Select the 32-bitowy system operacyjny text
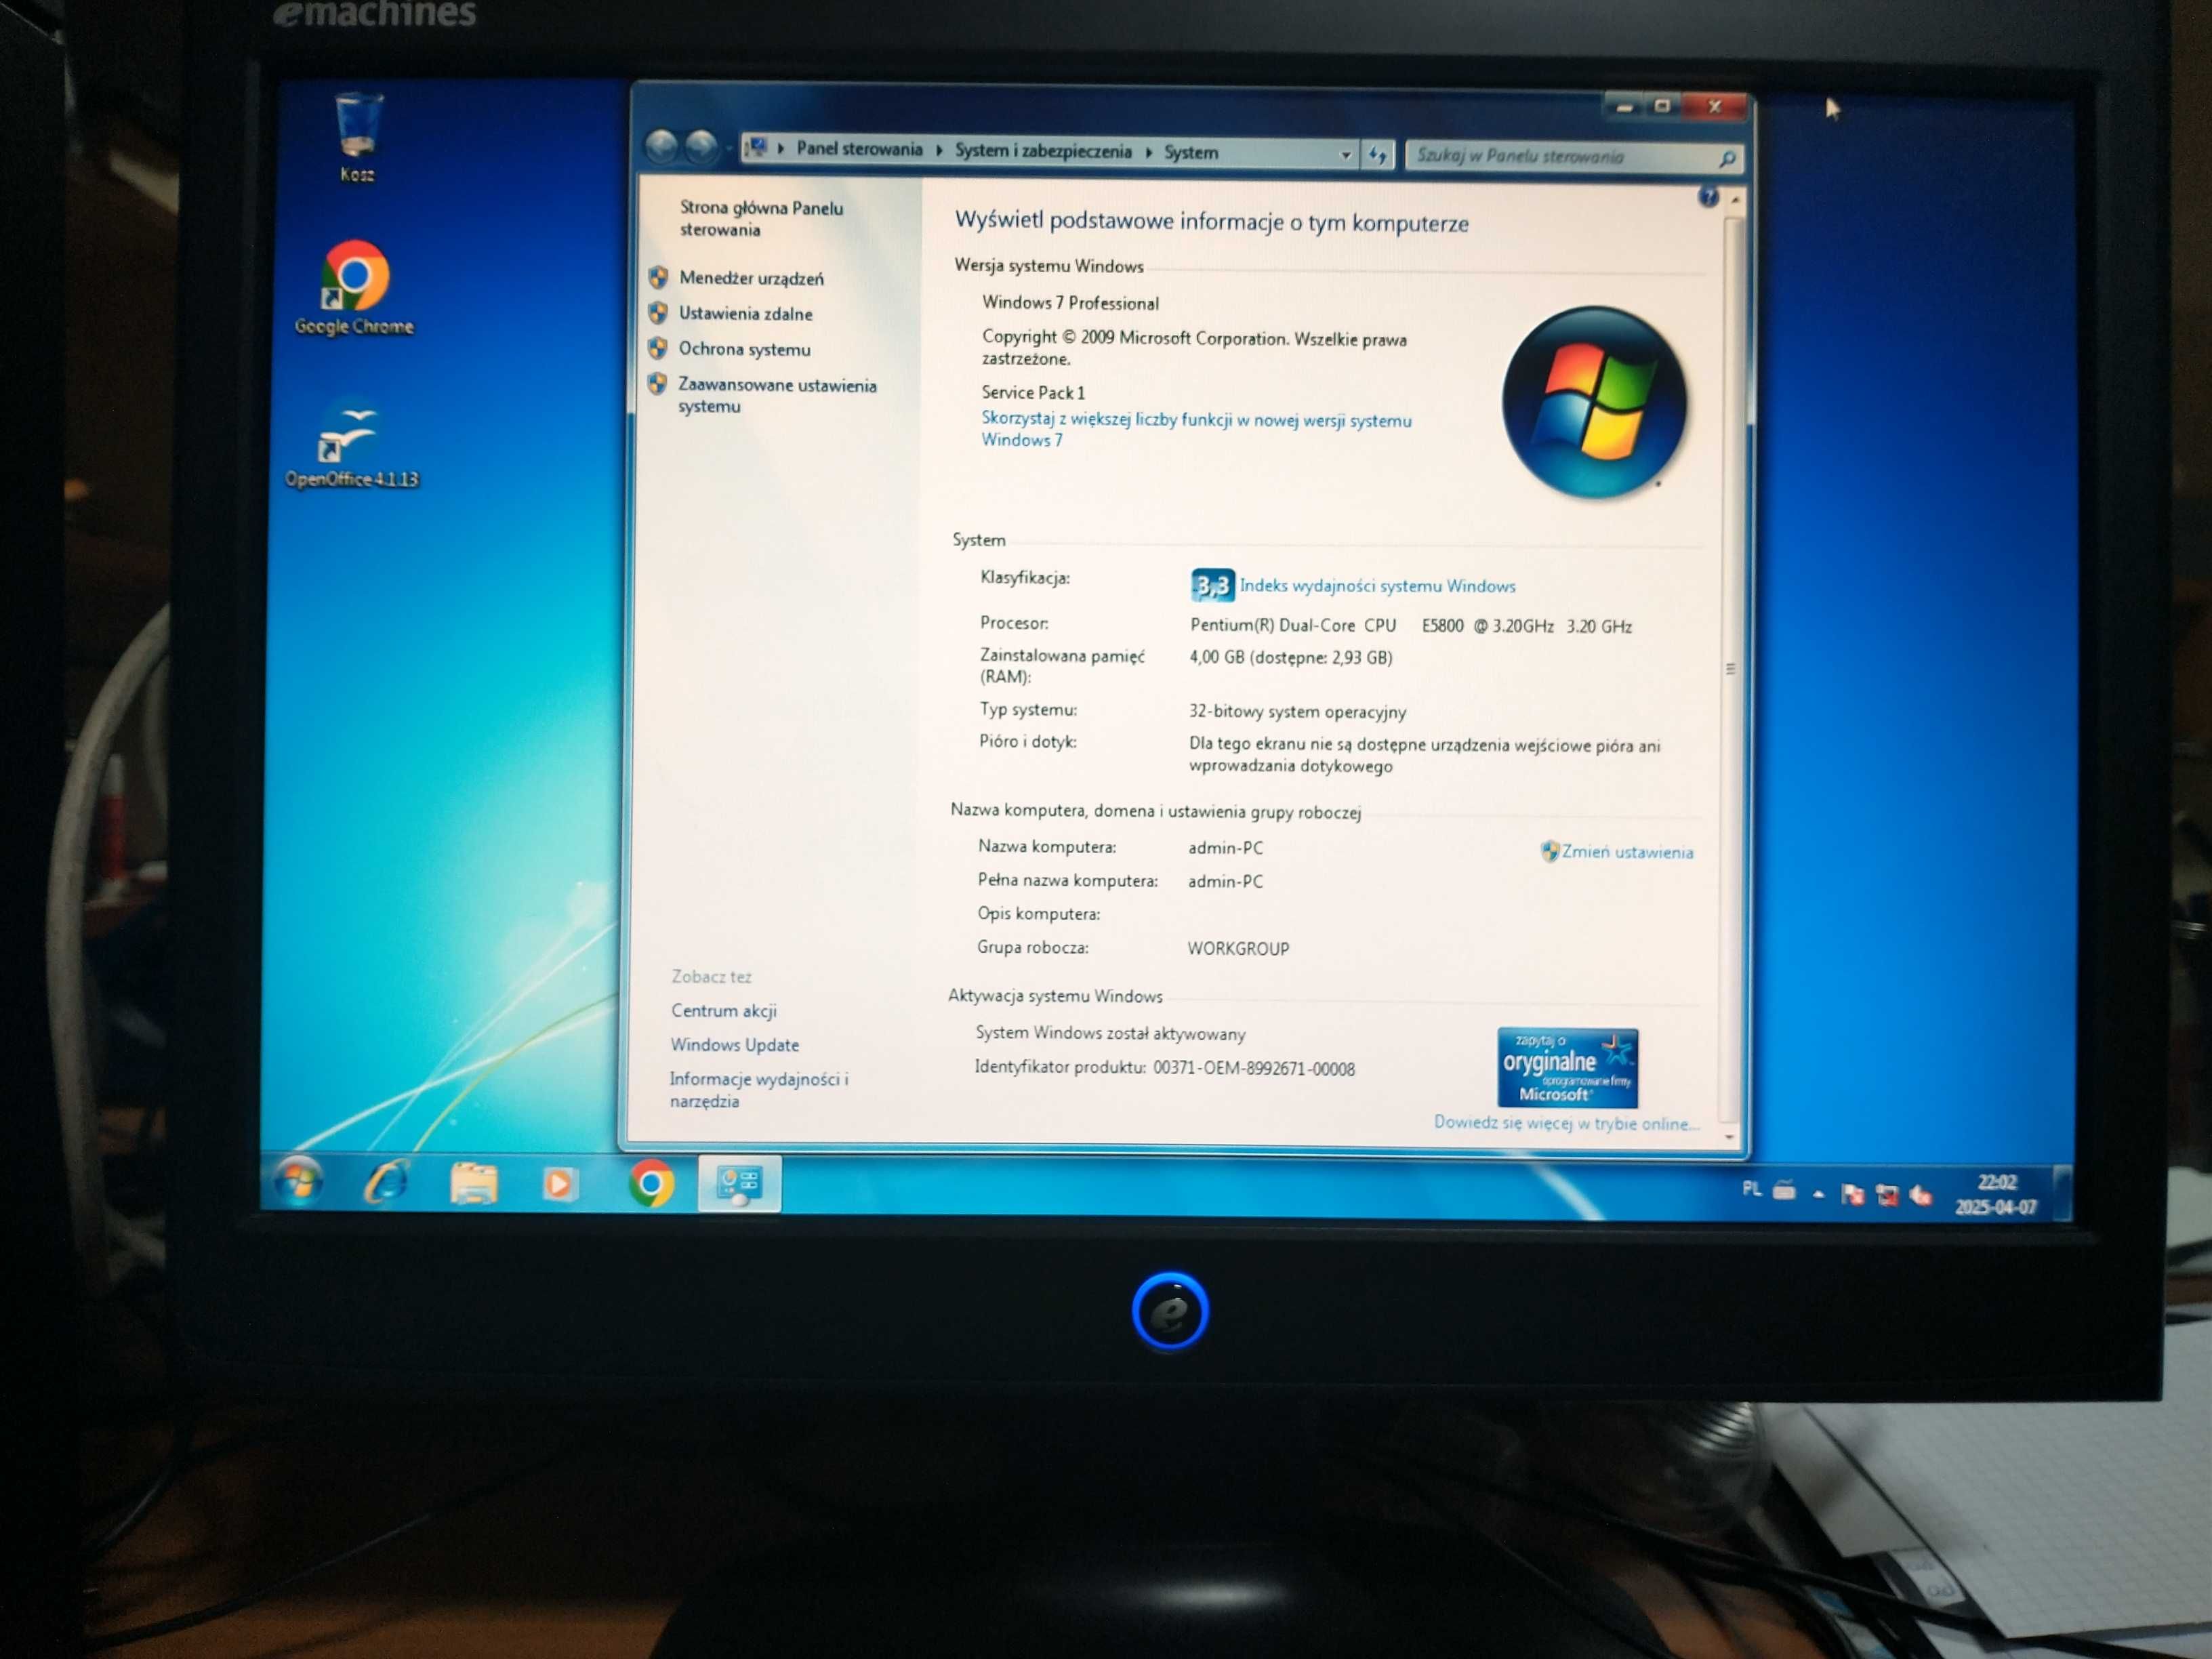This screenshot has height=1659, width=2212. pos(1297,711)
